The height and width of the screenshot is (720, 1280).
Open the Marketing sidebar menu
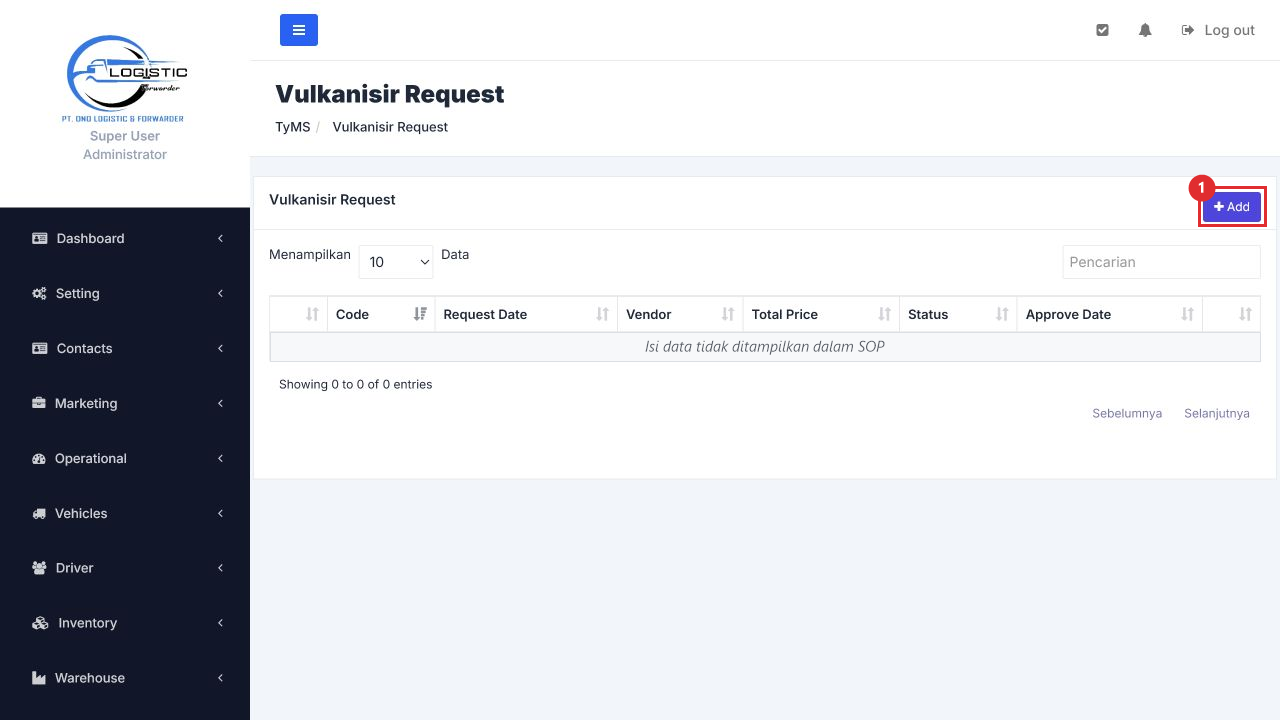125,403
